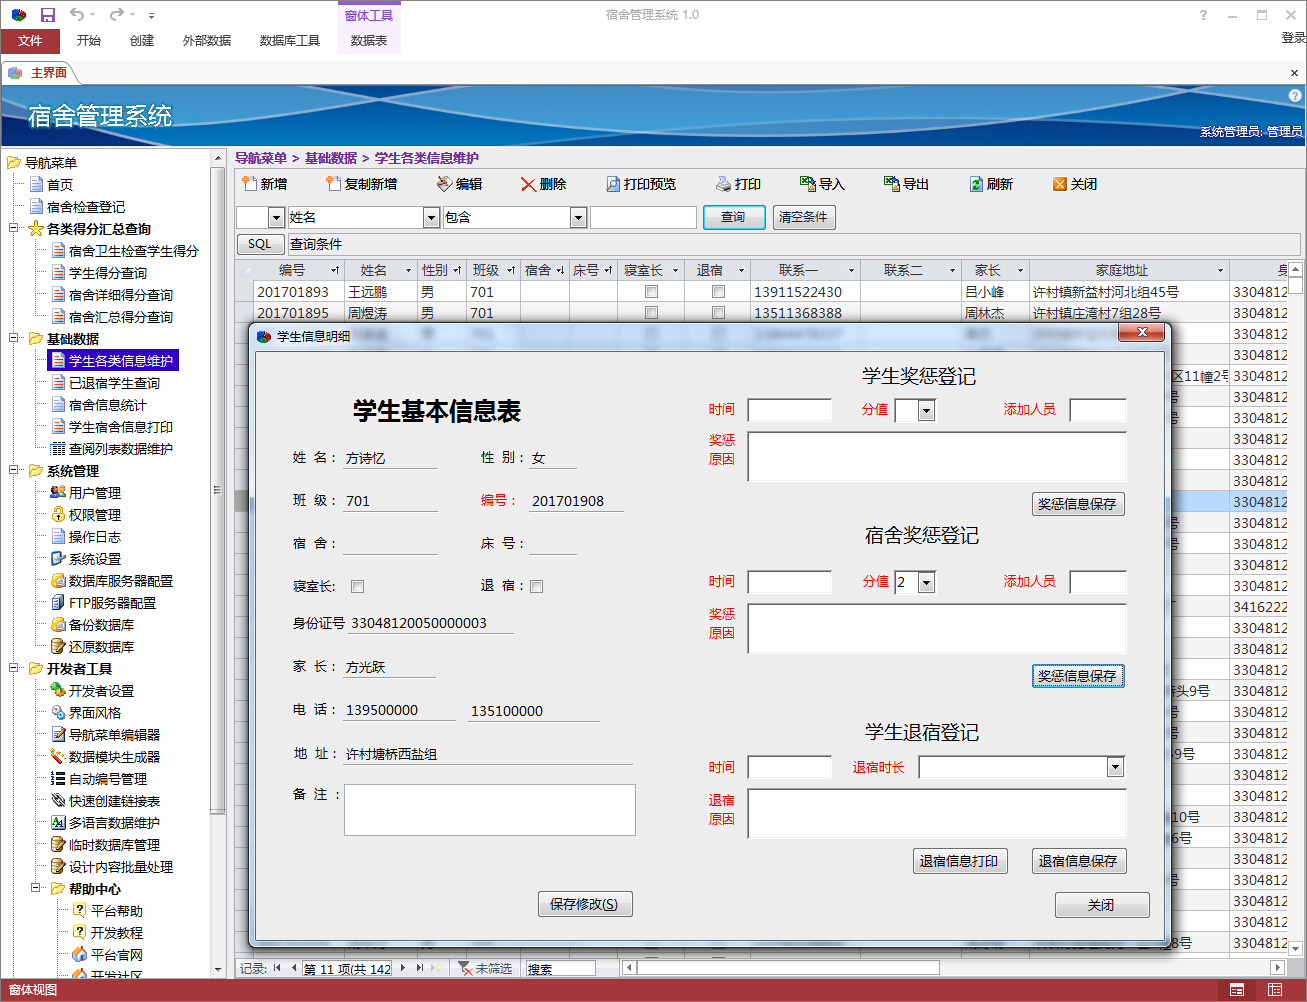This screenshot has height=1002, width=1307.
Task: Collapse the 系统管理 tree node
Action: click(x=14, y=470)
